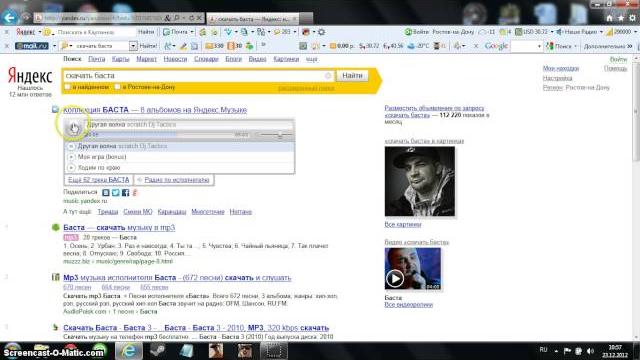Click Найти! button on Mail.ru toolbar
The height and width of the screenshot is (360, 640).
pyautogui.click(x=148, y=46)
